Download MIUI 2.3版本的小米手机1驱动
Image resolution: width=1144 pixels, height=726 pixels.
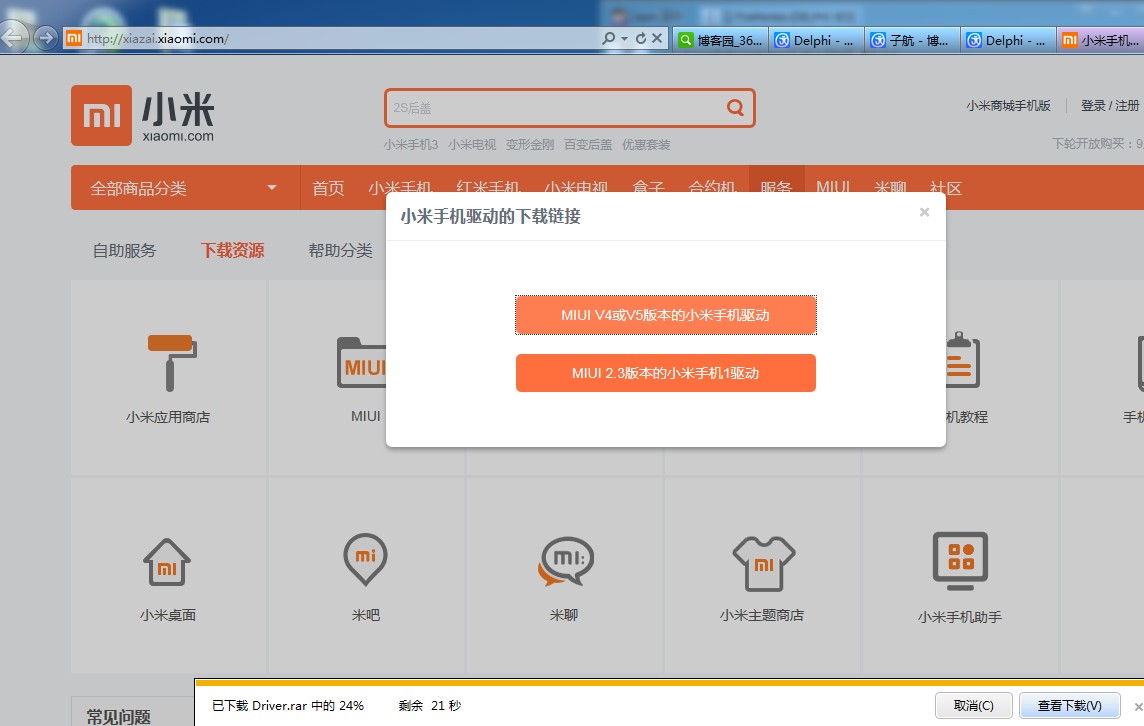(x=665, y=373)
